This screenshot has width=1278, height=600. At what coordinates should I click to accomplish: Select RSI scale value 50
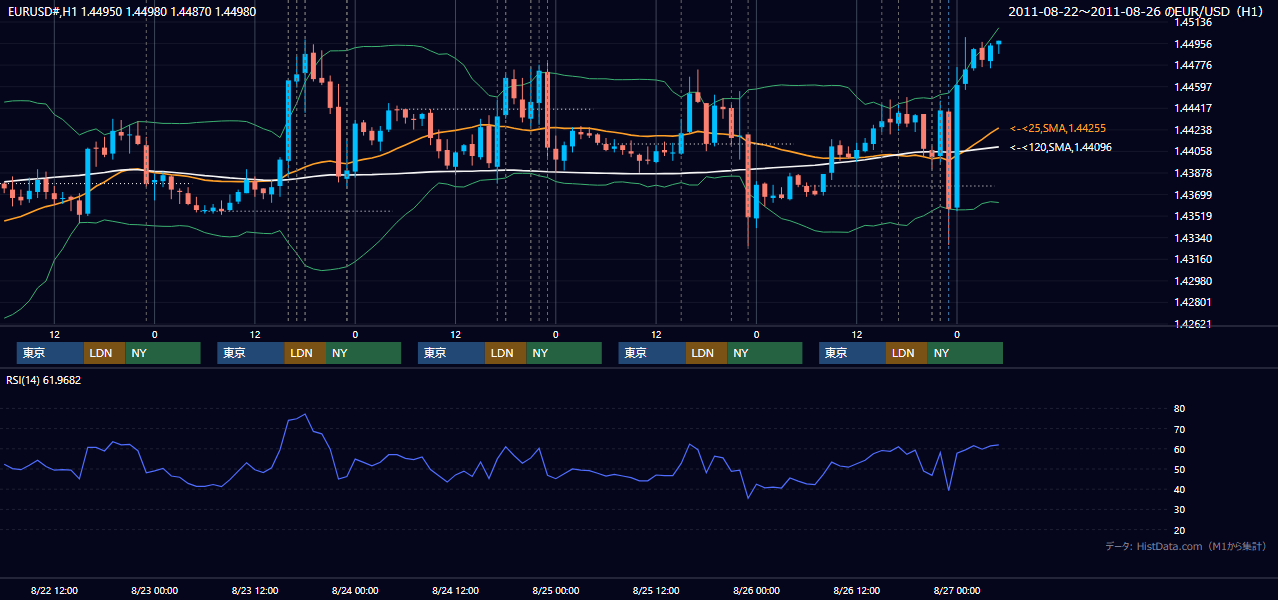tap(1179, 469)
